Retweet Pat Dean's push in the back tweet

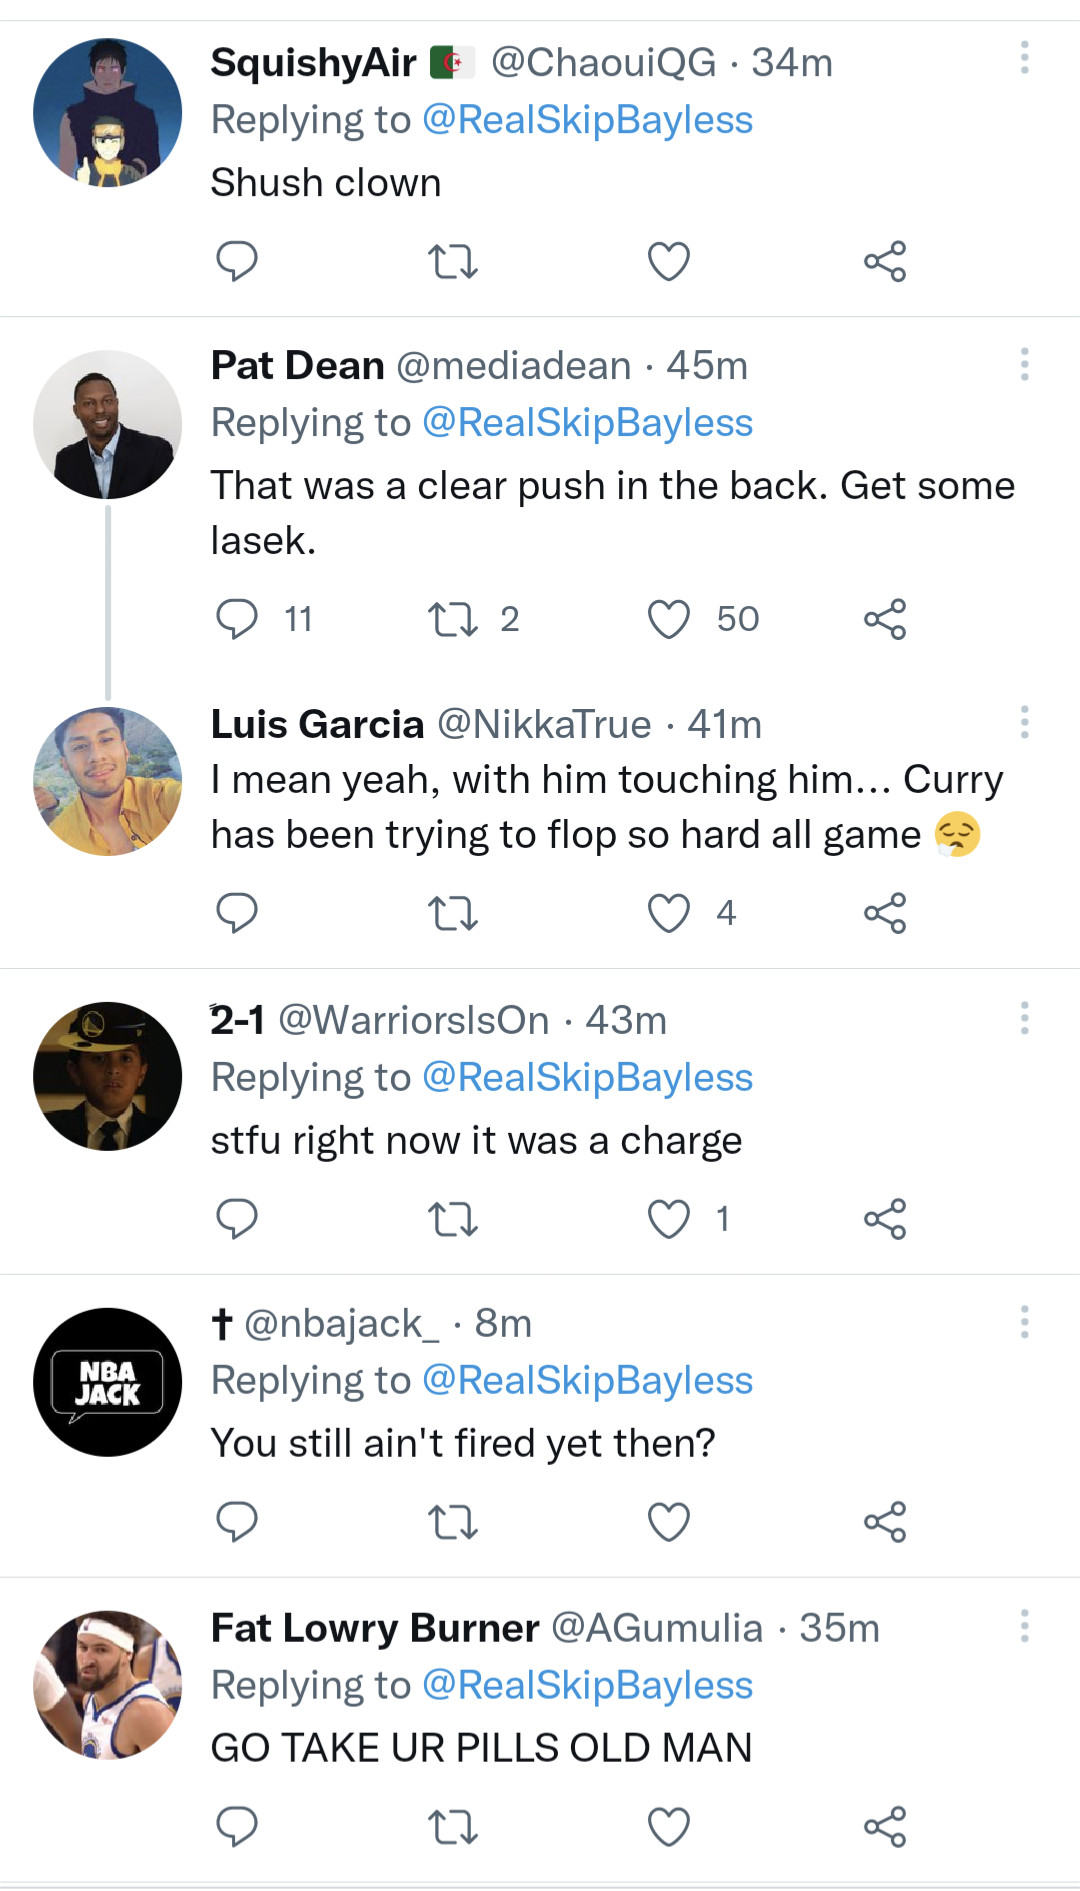(x=453, y=620)
